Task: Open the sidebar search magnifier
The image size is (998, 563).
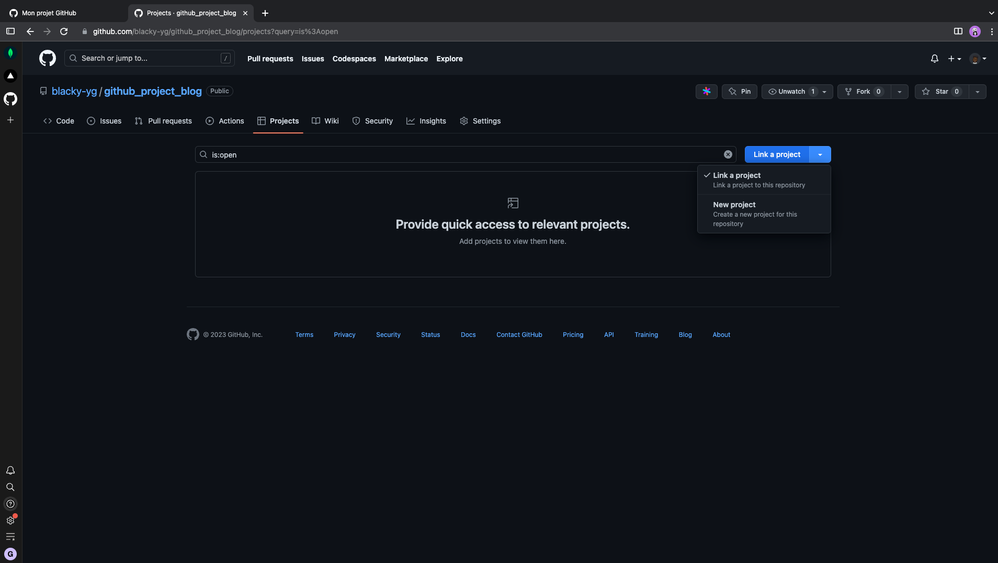Action: click(10, 487)
